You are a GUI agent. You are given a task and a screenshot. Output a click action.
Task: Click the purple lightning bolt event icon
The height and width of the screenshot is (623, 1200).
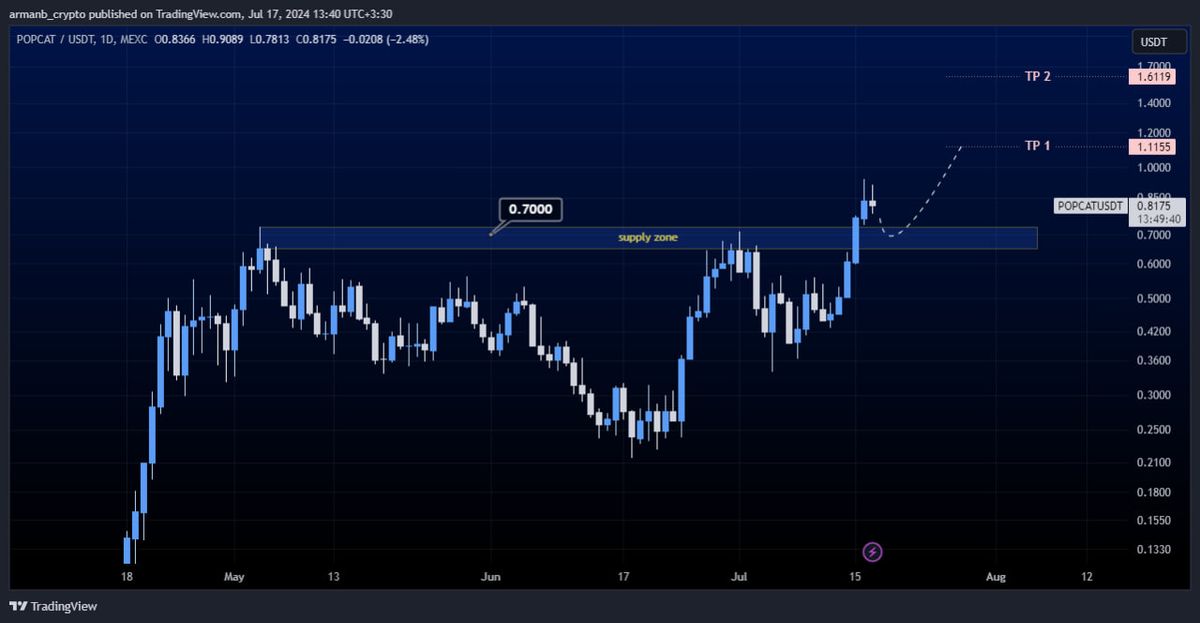tap(872, 551)
